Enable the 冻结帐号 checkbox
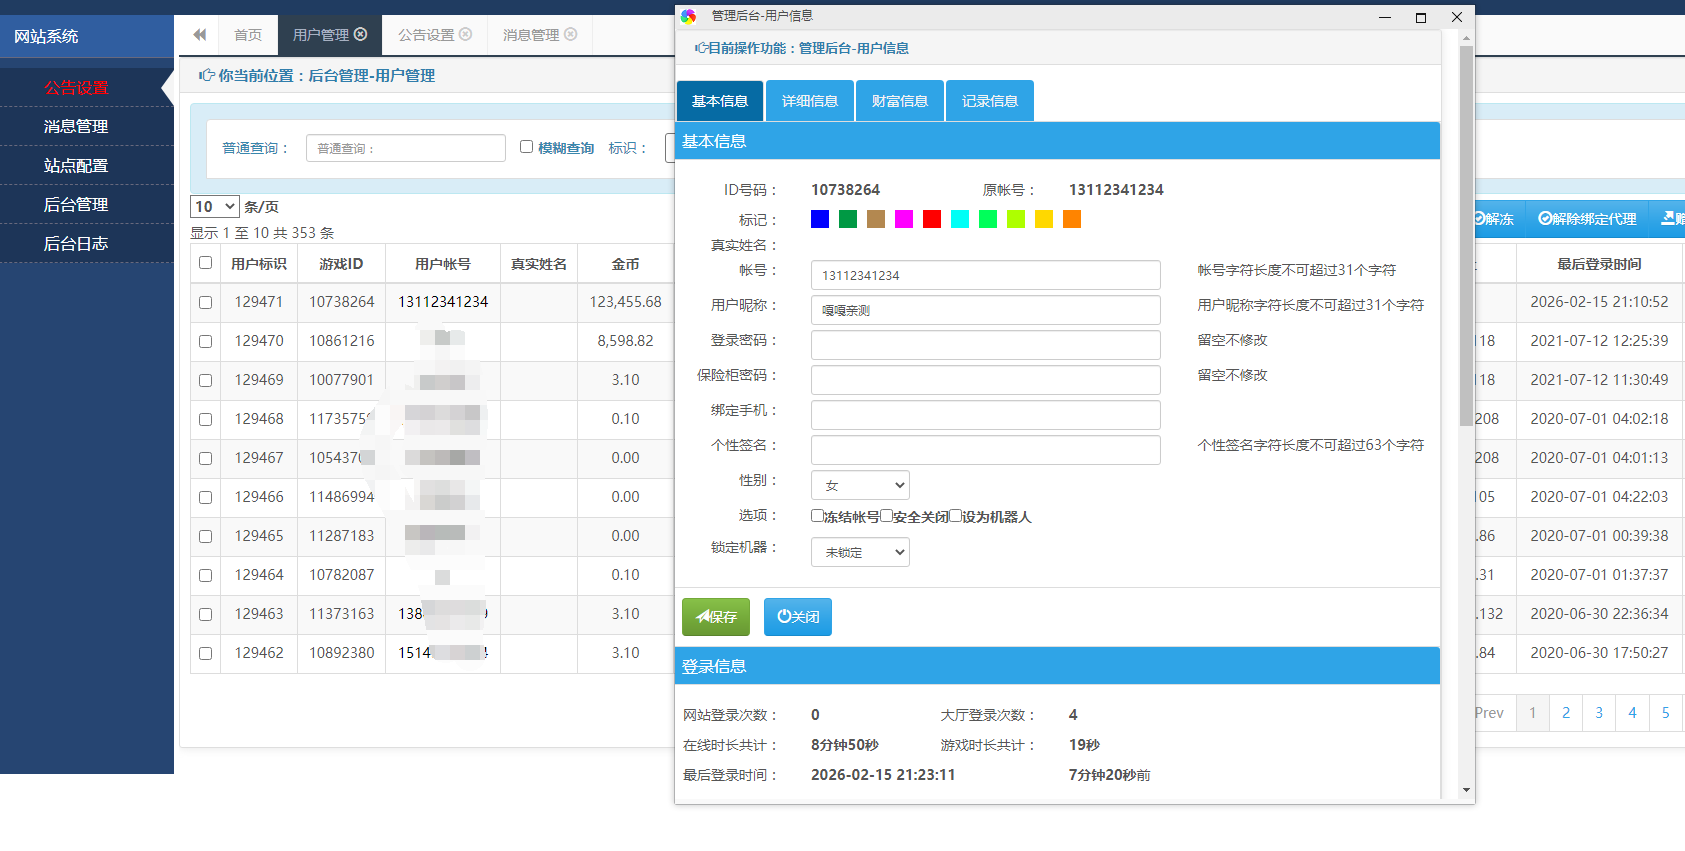 (817, 516)
